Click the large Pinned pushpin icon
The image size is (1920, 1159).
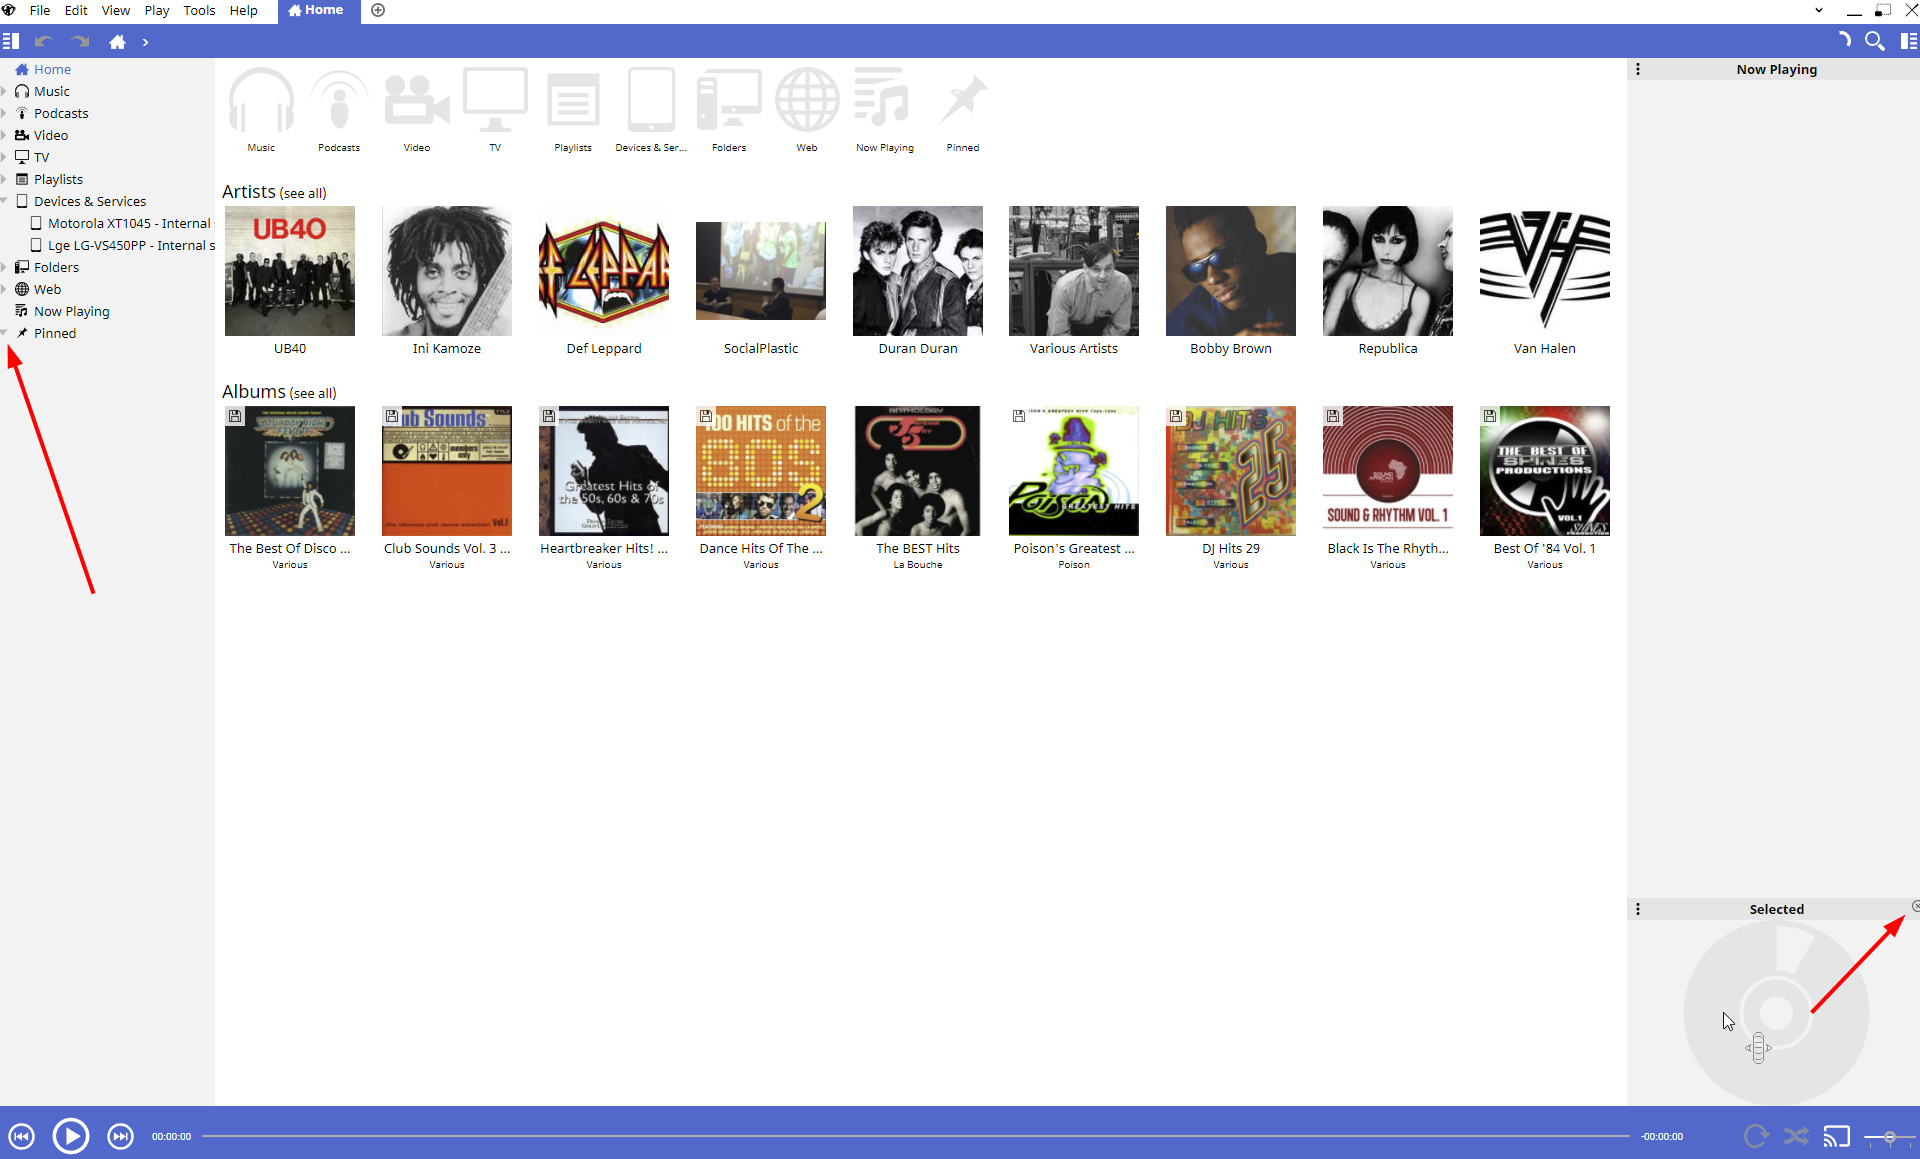(962, 101)
